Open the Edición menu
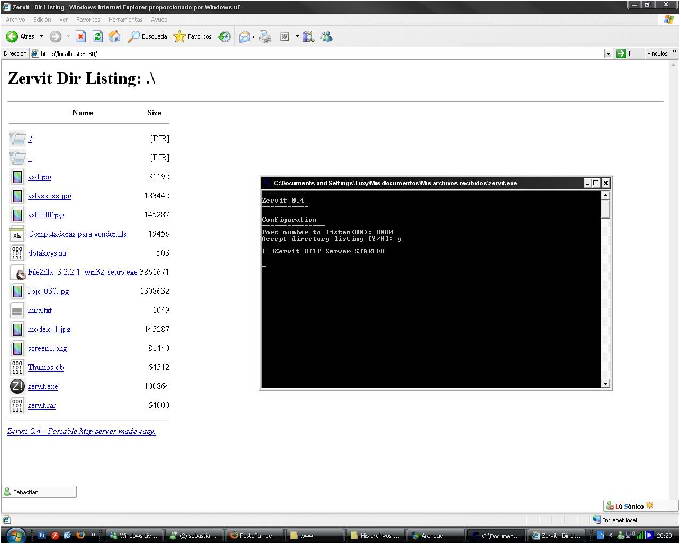Viewport: 681px width, 545px height. tap(42, 20)
